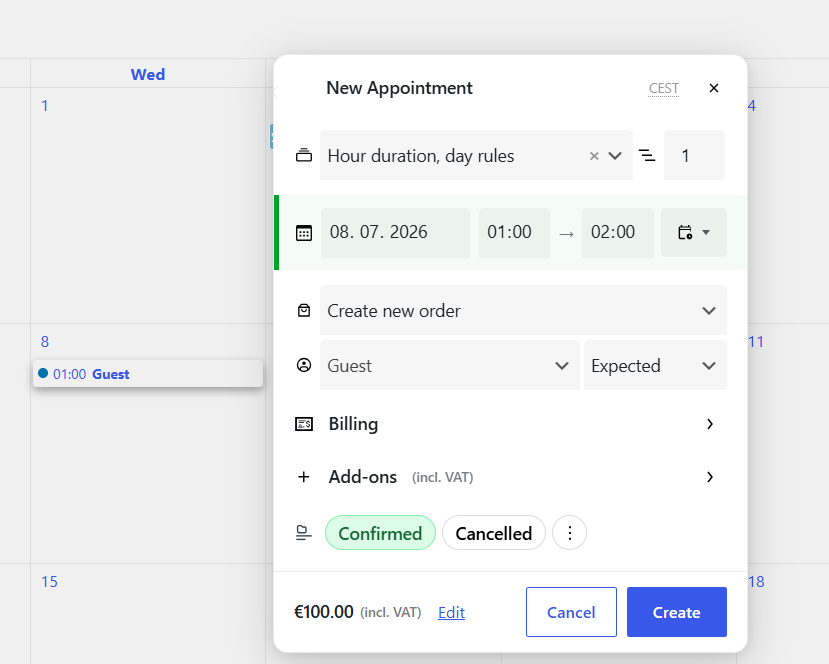
Task: Click the plus icon next to Add-ons
Action: coord(303,477)
